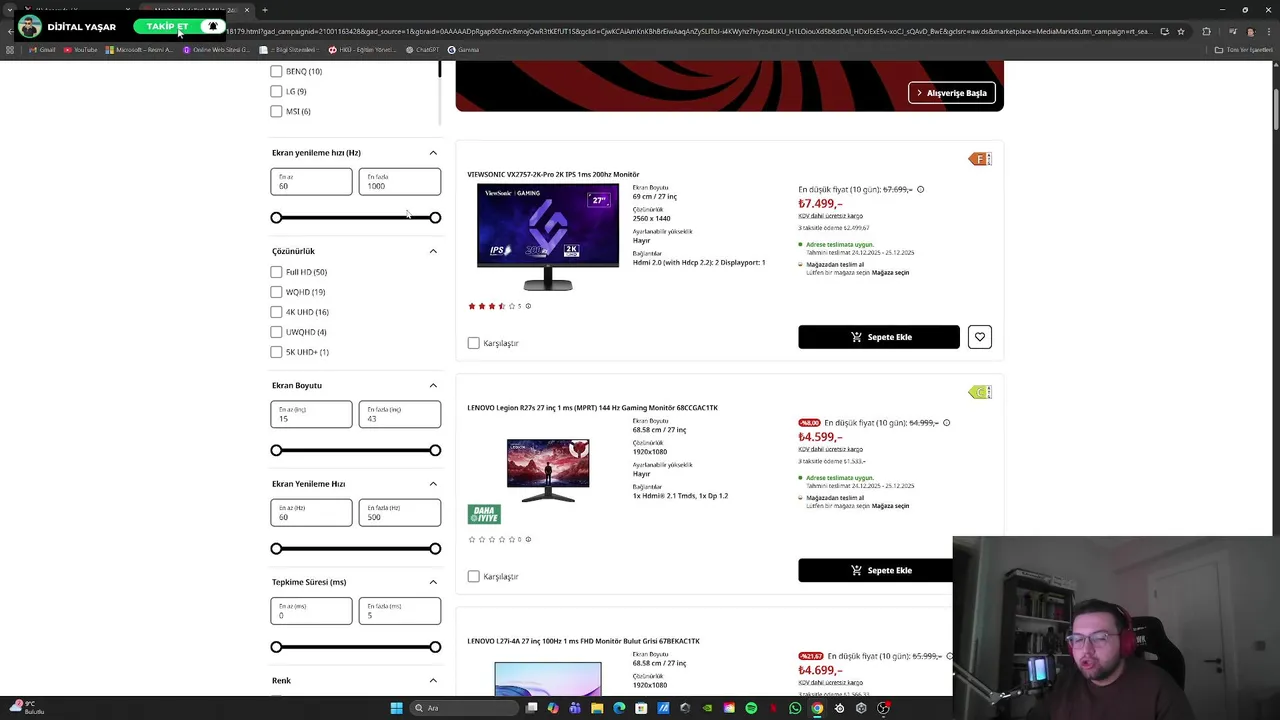The height and width of the screenshot is (720, 1280).
Task: Collapse Çözünürlük filter section
Action: (x=433, y=251)
